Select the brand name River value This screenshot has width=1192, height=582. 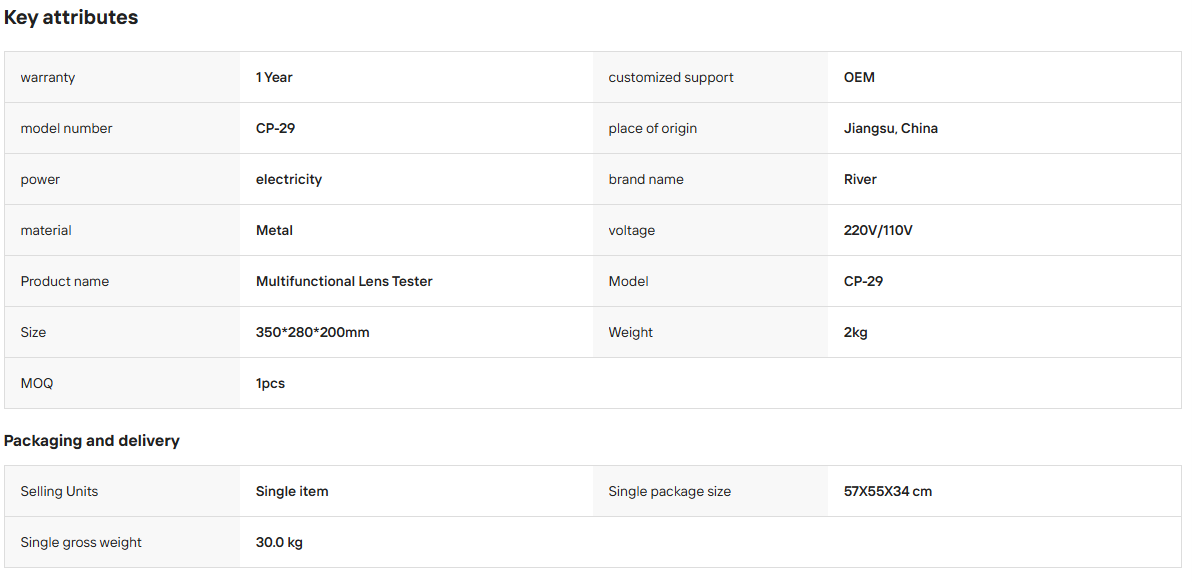pyautogui.click(x=860, y=179)
